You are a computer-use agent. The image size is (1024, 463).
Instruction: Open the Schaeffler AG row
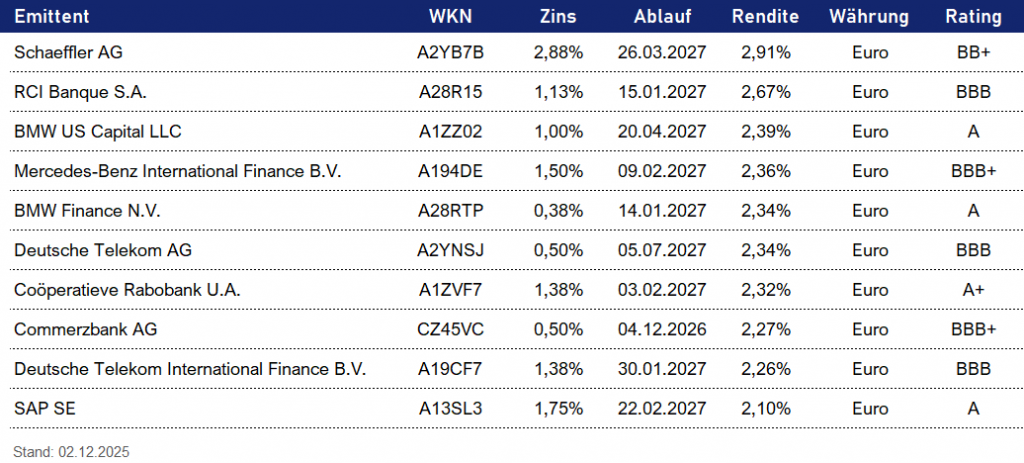tap(68, 51)
